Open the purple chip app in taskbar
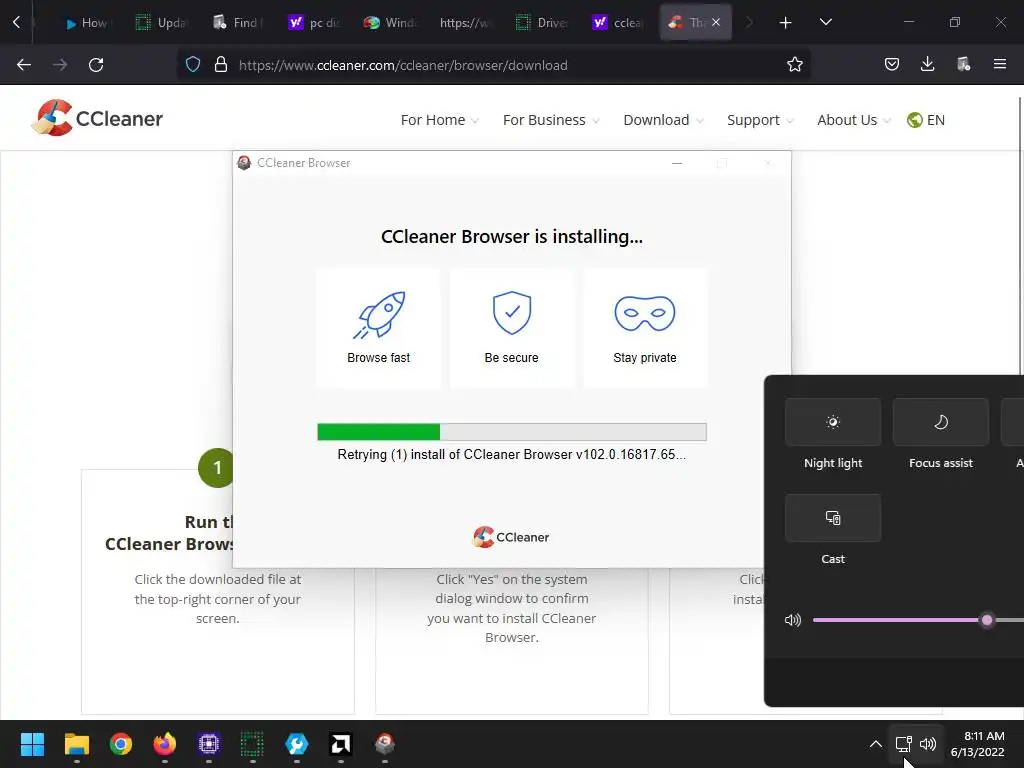The height and width of the screenshot is (768, 1024). 209,744
